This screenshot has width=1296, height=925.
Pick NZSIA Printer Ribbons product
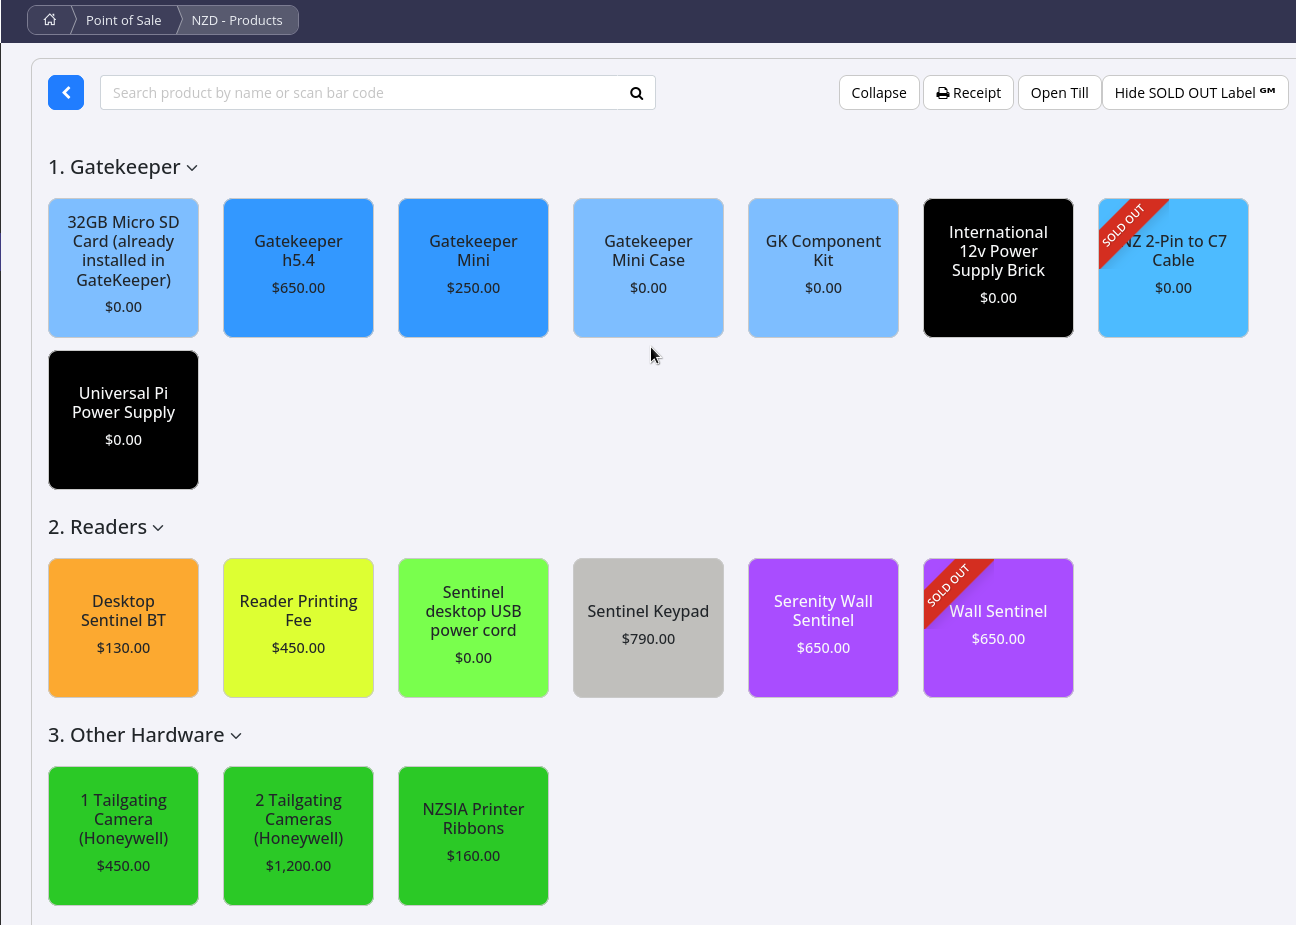pos(473,836)
